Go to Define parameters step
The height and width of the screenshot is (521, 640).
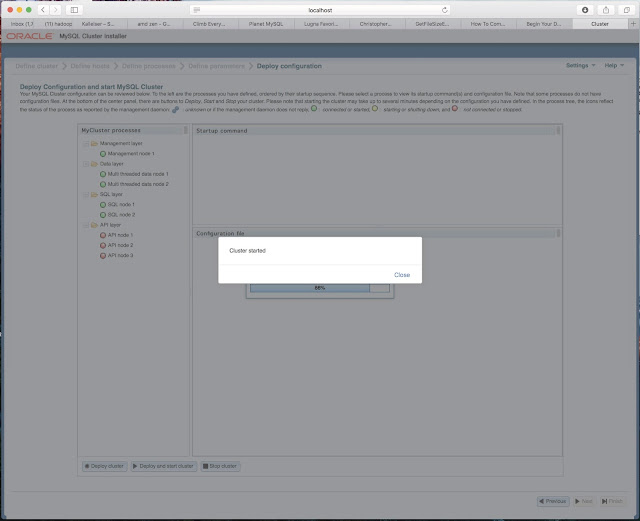click(216, 66)
